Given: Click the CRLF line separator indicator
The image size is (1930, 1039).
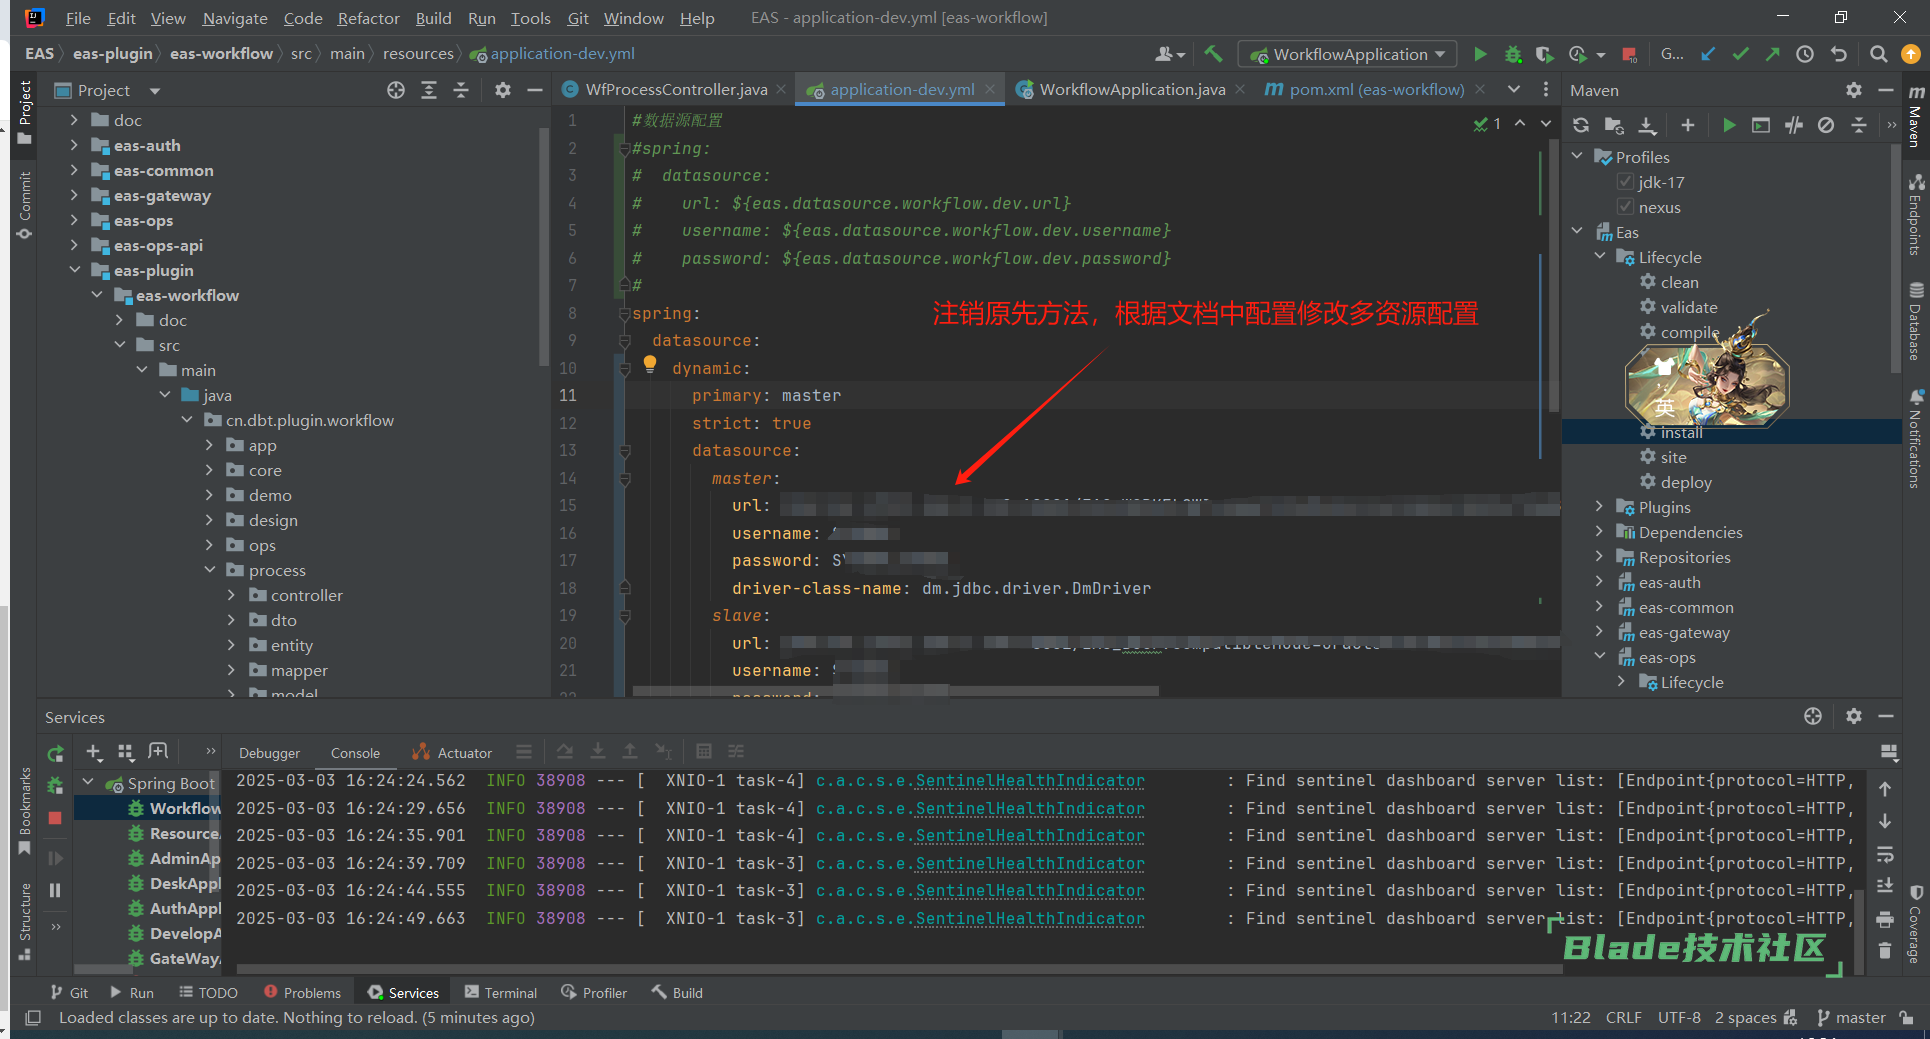Looking at the screenshot, I should tap(1624, 1017).
